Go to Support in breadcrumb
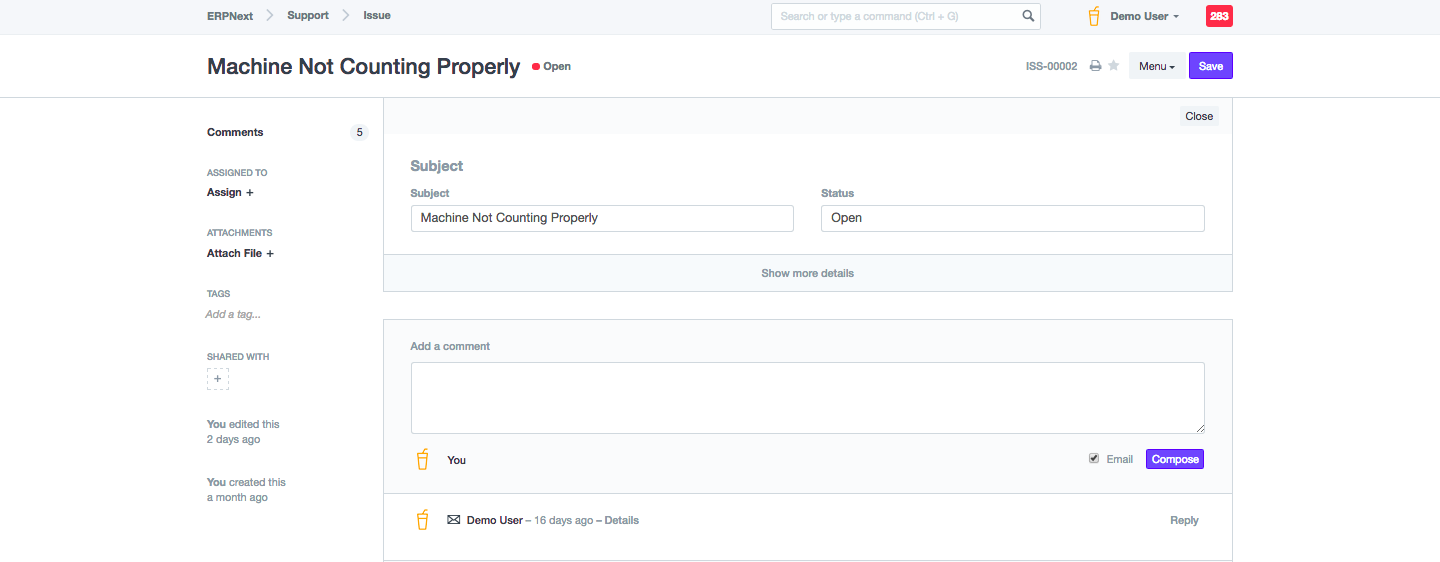The width and height of the screenshot is (1440, 562). click(307, 15)
